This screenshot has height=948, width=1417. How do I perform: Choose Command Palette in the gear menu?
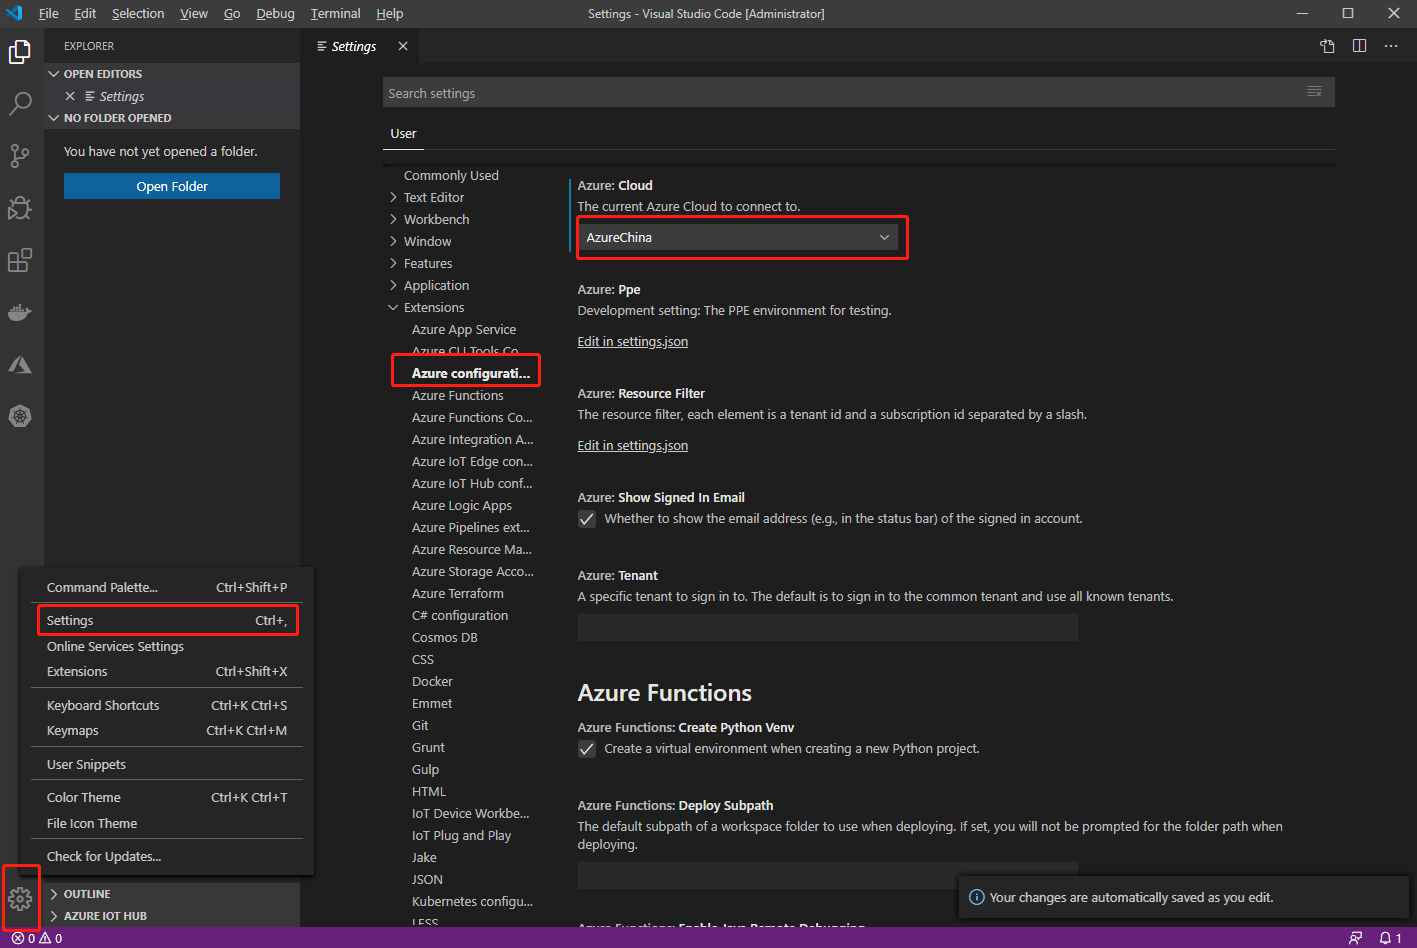pyautogui.click(x=167, y=587)
